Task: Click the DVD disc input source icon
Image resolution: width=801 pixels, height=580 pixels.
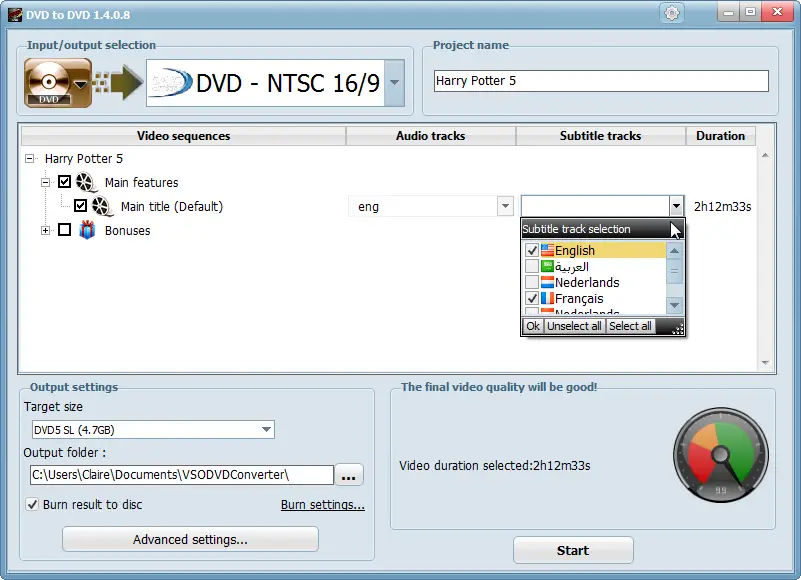Action: (57, 82)
